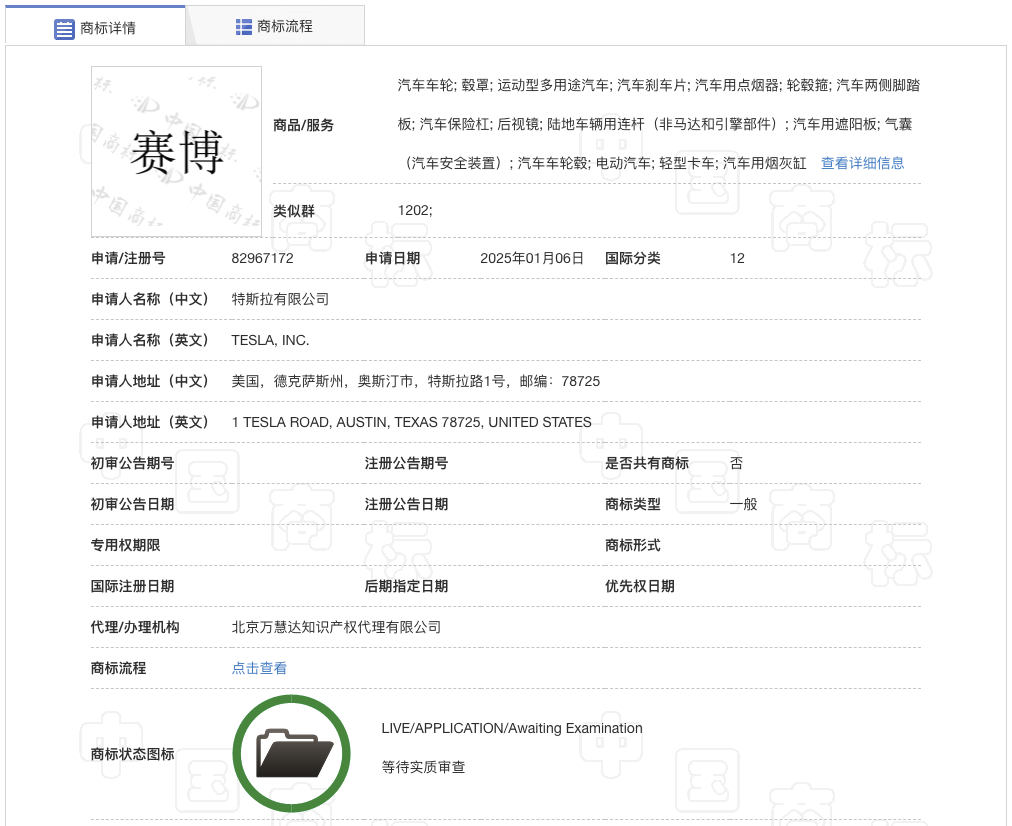Click the 商标流程 row label
The image size is (1012, 826).
point(118,668)
